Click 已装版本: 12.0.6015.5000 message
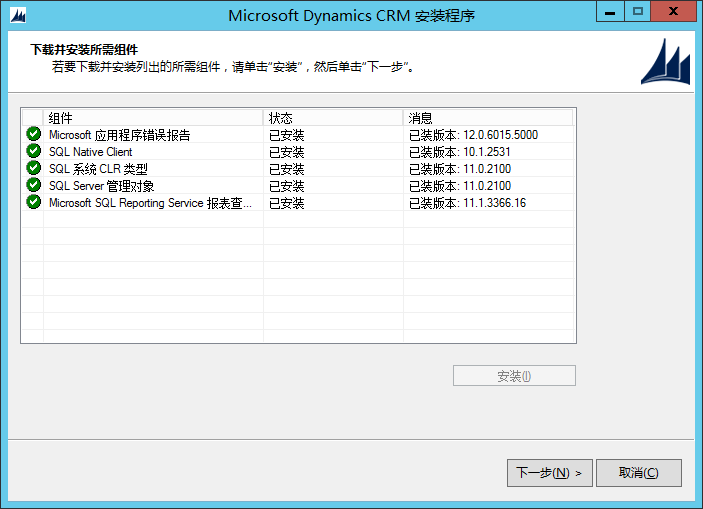The width and height of the screenshot is (703, 509). (x=473, y=135)
